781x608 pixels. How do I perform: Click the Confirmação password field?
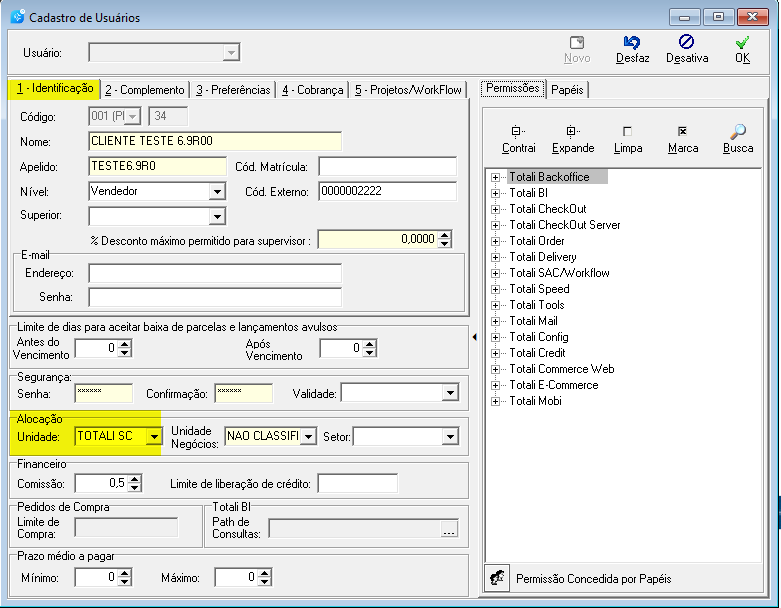(244, 393)
